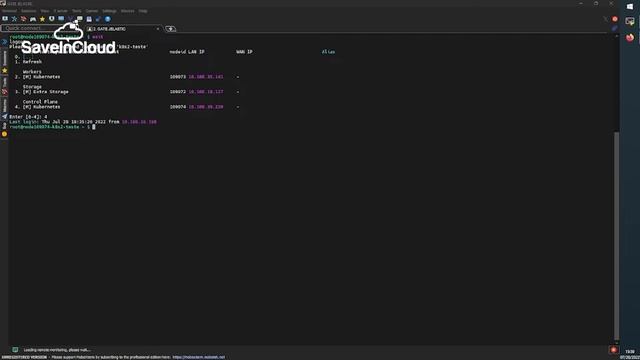
Task: Click the View toolbar icon
Action: [x=52, y=19]
